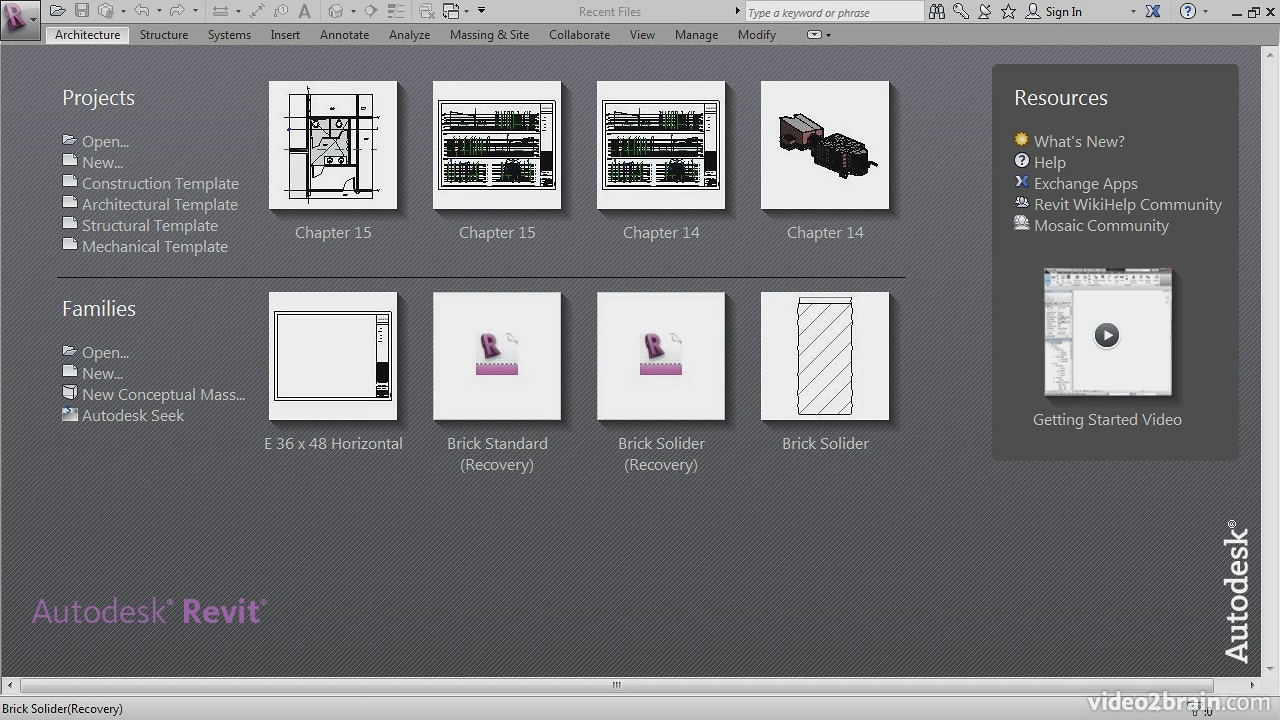
Task: Click the Section tool icon
Action: tap(371, 11)
